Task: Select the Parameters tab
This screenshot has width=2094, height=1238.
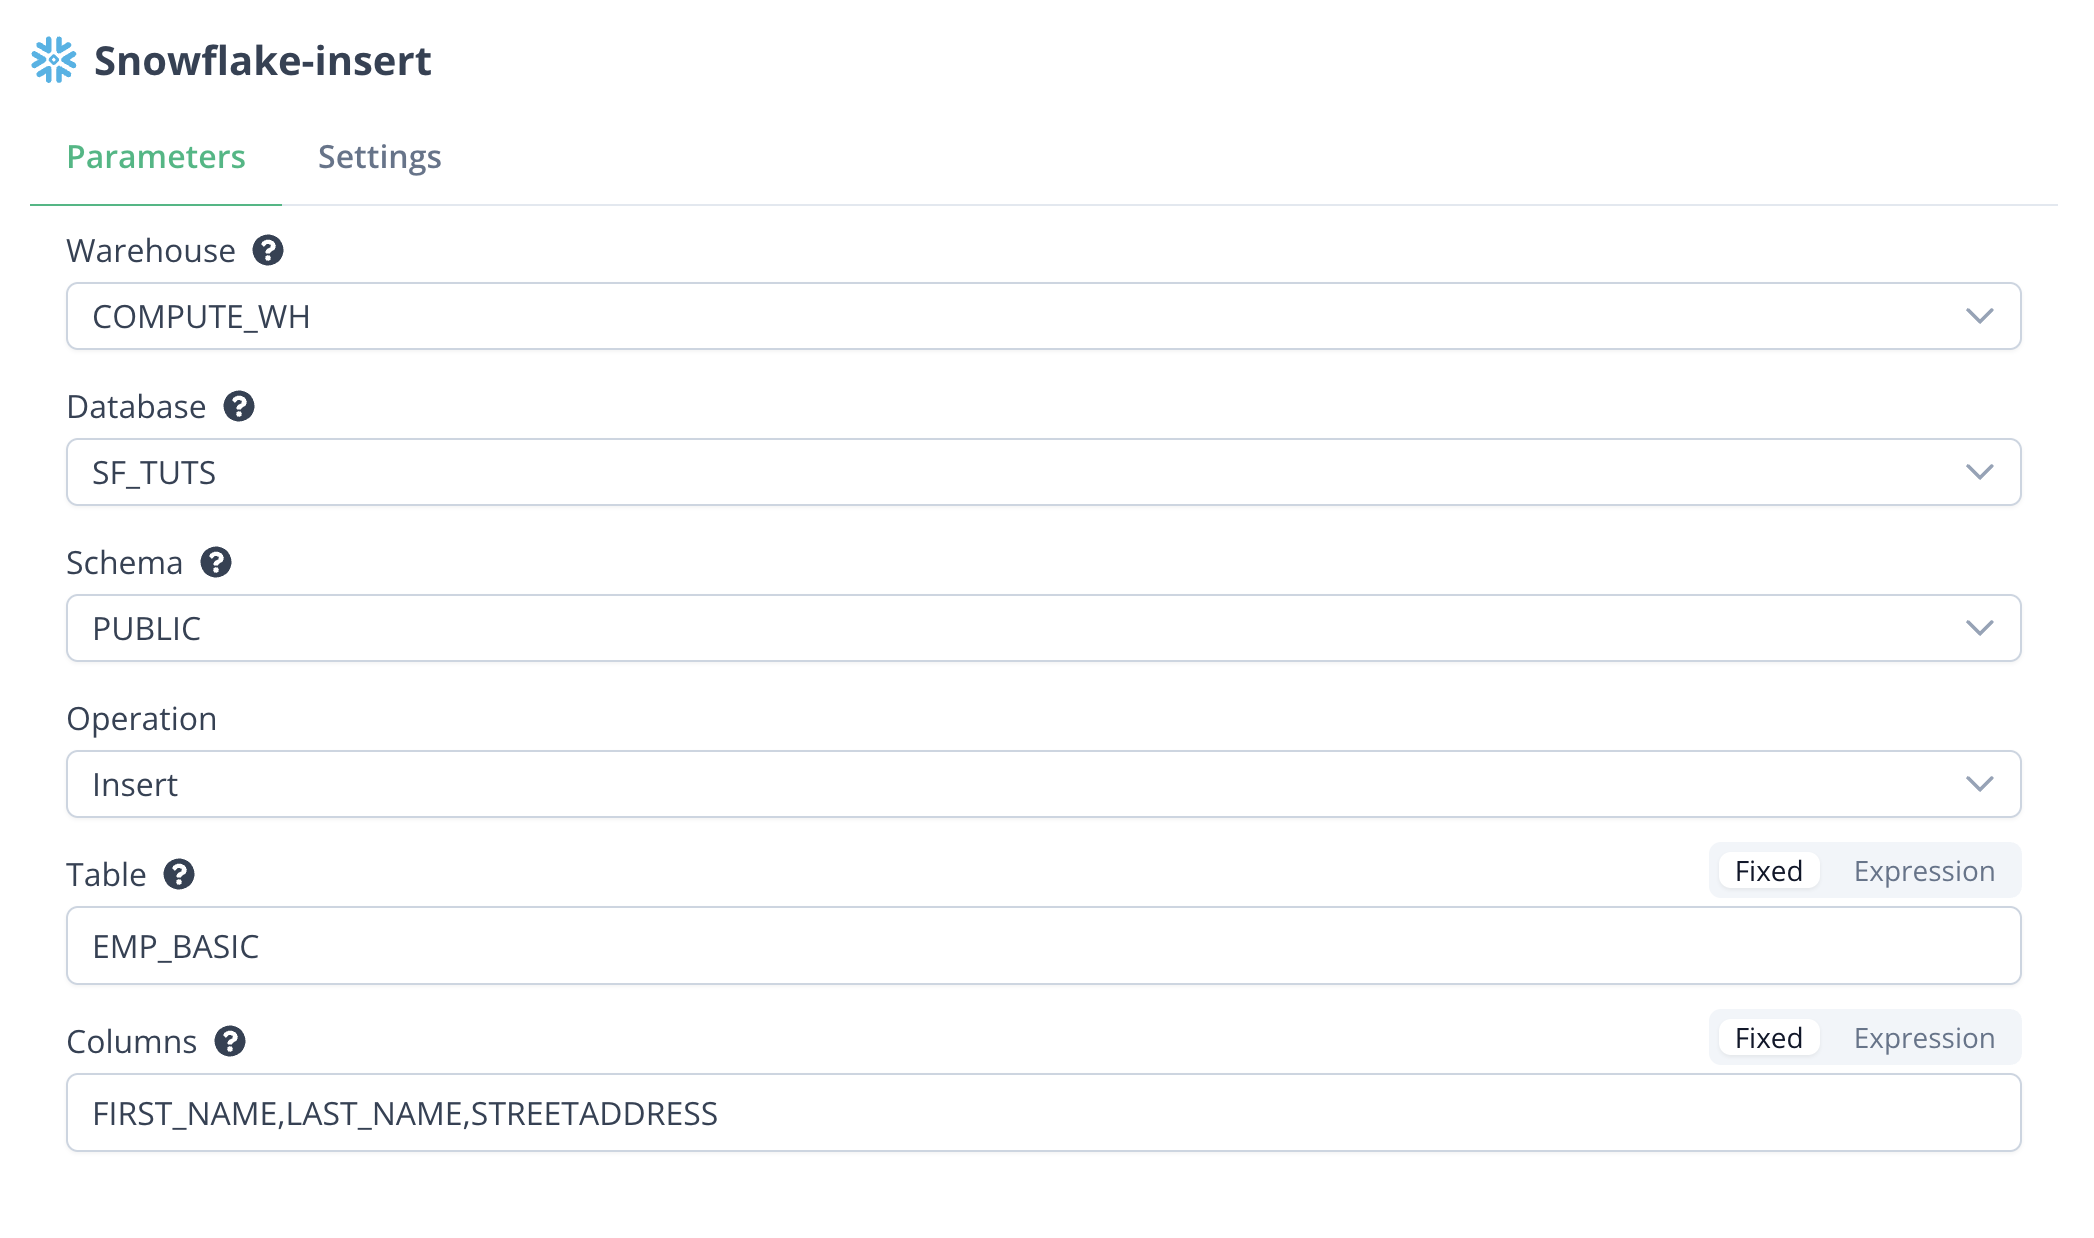Action: coord(156,157)
